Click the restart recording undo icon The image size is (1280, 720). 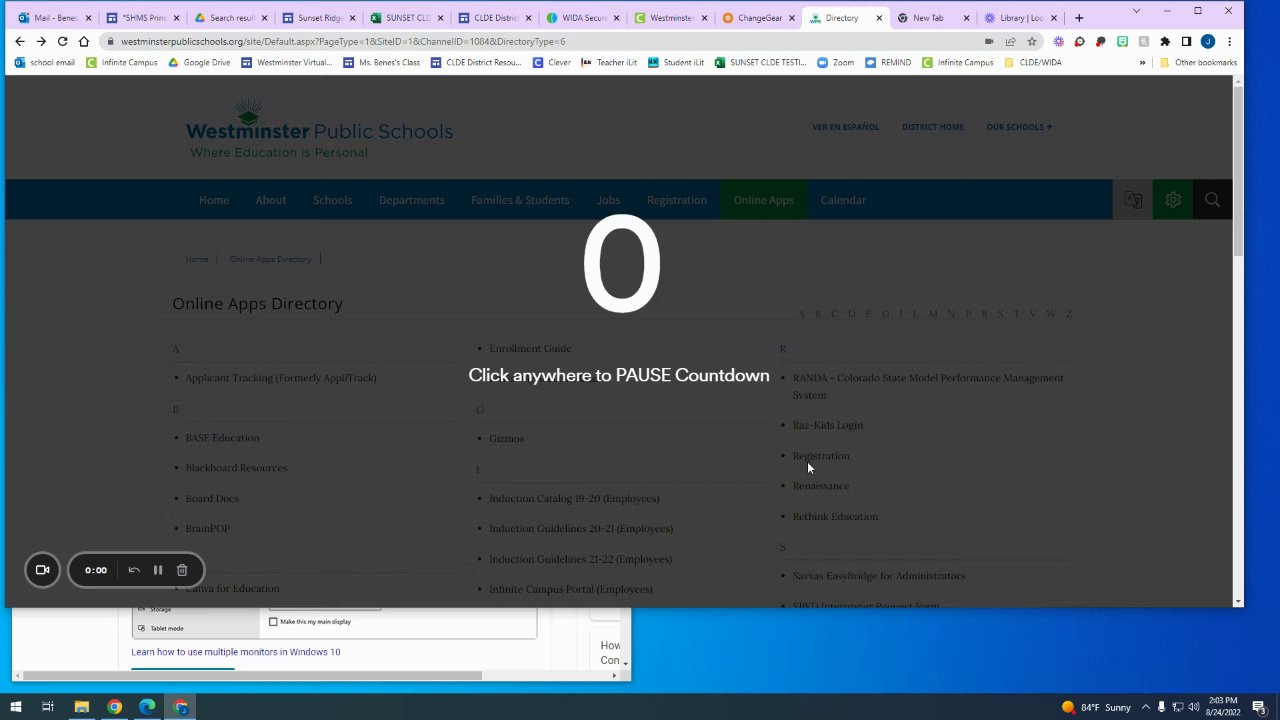pyautogui.click(x=134, y=570)
